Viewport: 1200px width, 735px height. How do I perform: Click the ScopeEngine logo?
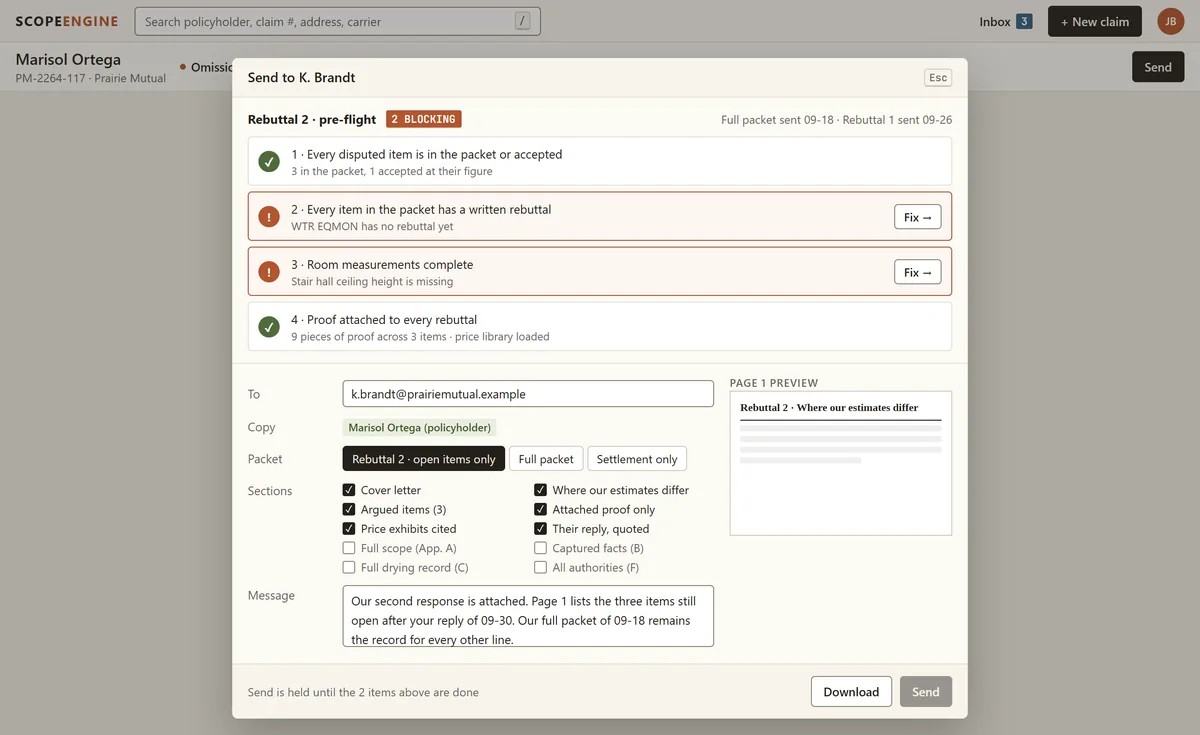pos(67,21)
